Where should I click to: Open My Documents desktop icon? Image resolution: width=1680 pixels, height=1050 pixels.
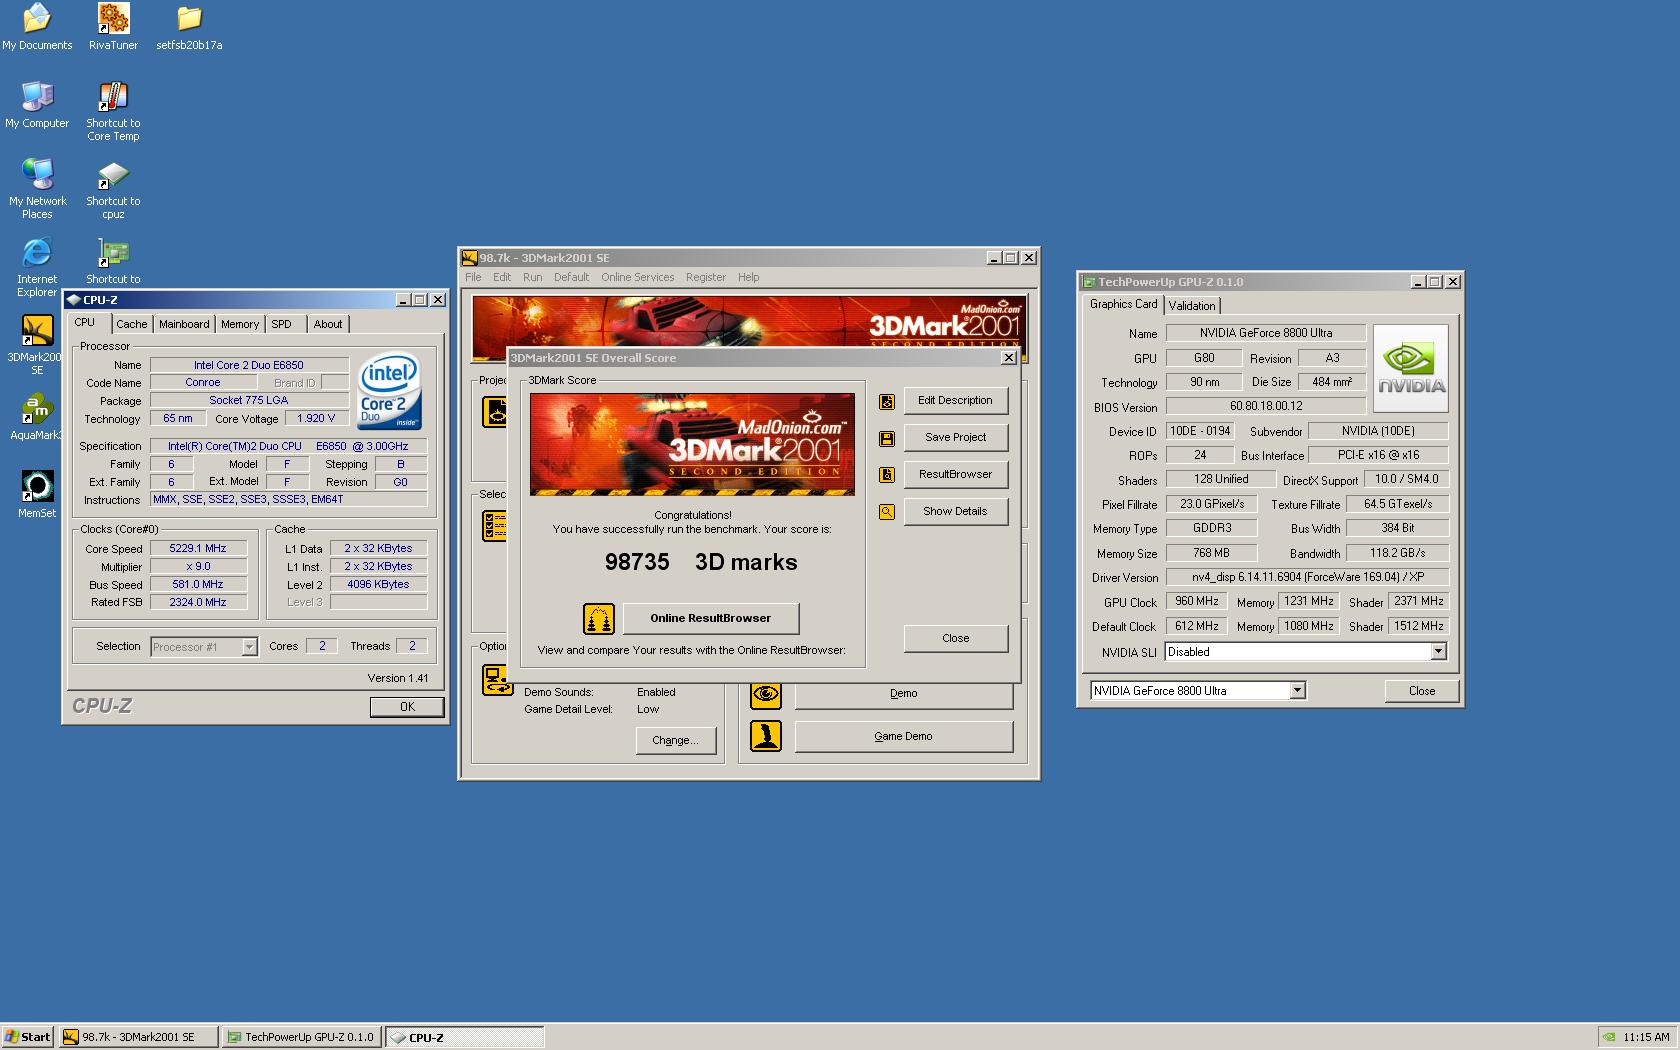click(x=37, y=27)
